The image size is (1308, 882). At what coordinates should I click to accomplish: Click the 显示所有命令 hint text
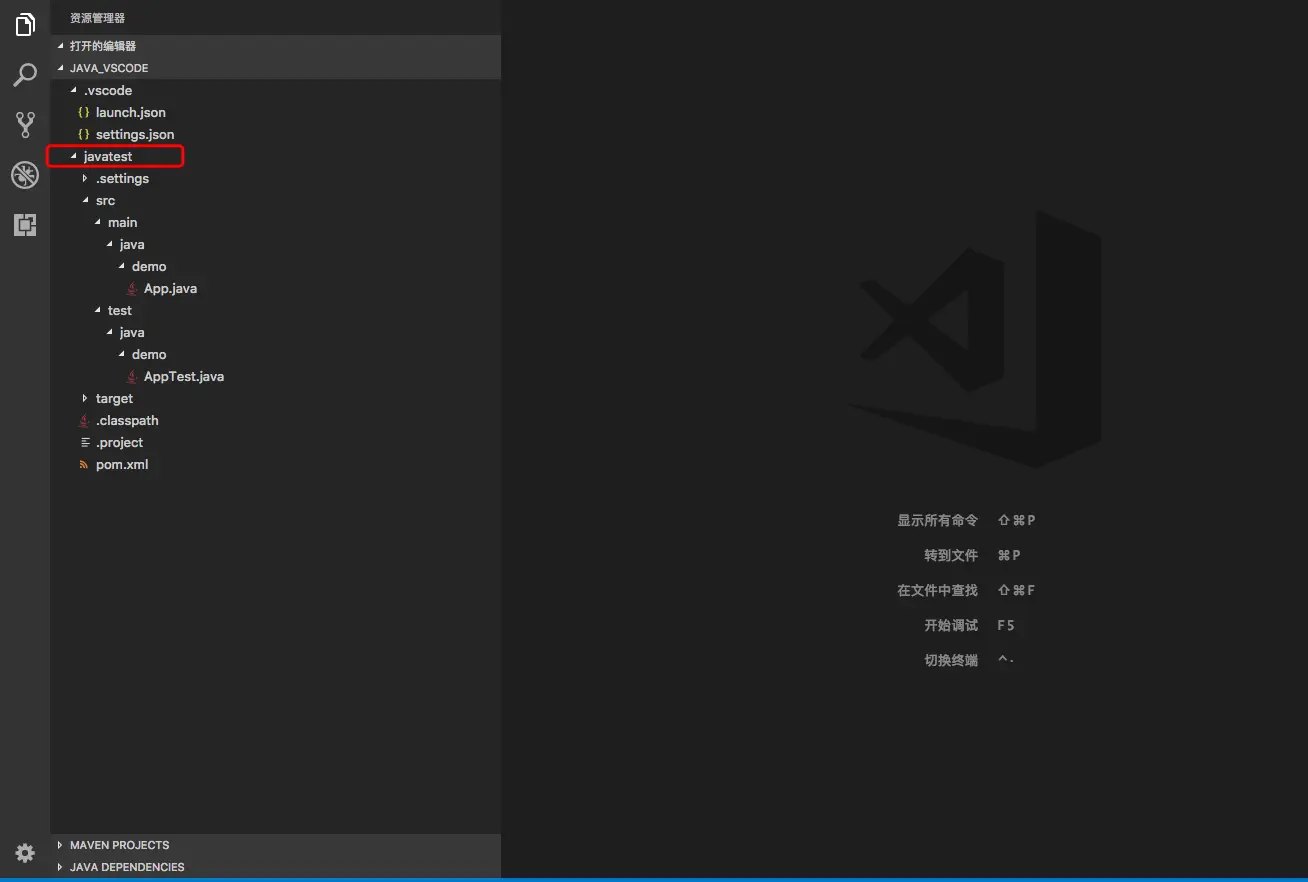coord(937,520)
